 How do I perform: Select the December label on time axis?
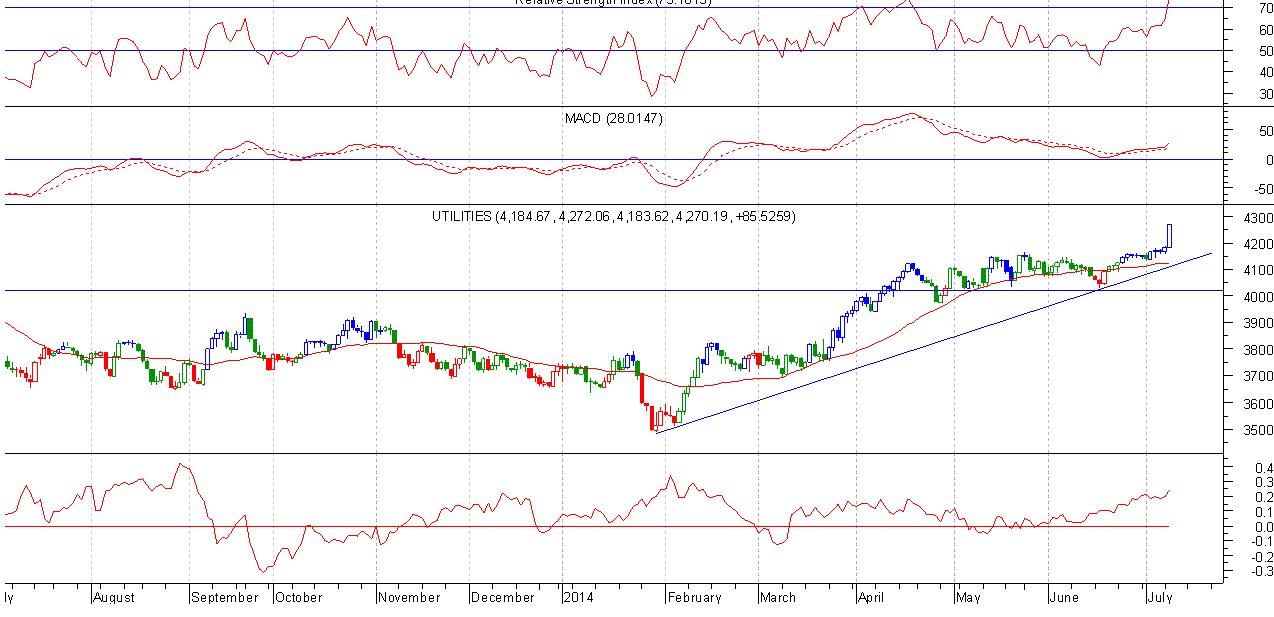[x=503, y=597]
